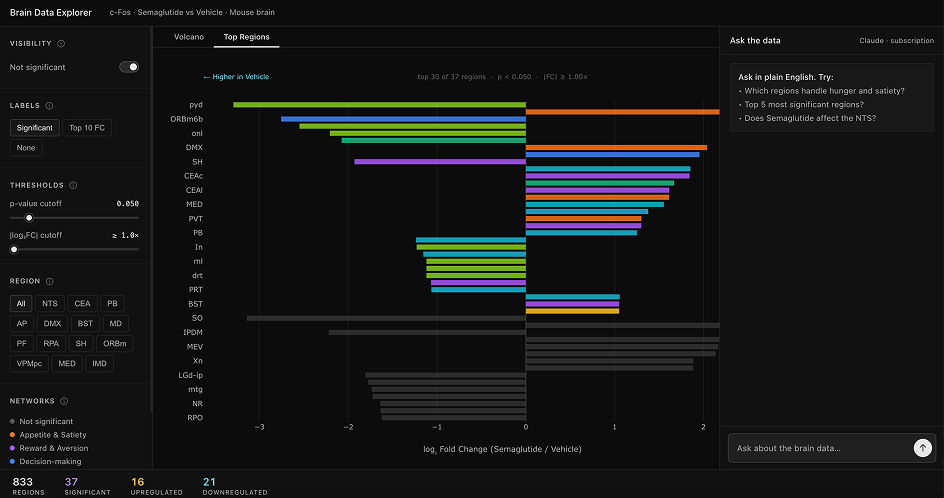Filter by the SH region chip
This screenshot has width=944, height=498.
(81, 343)
